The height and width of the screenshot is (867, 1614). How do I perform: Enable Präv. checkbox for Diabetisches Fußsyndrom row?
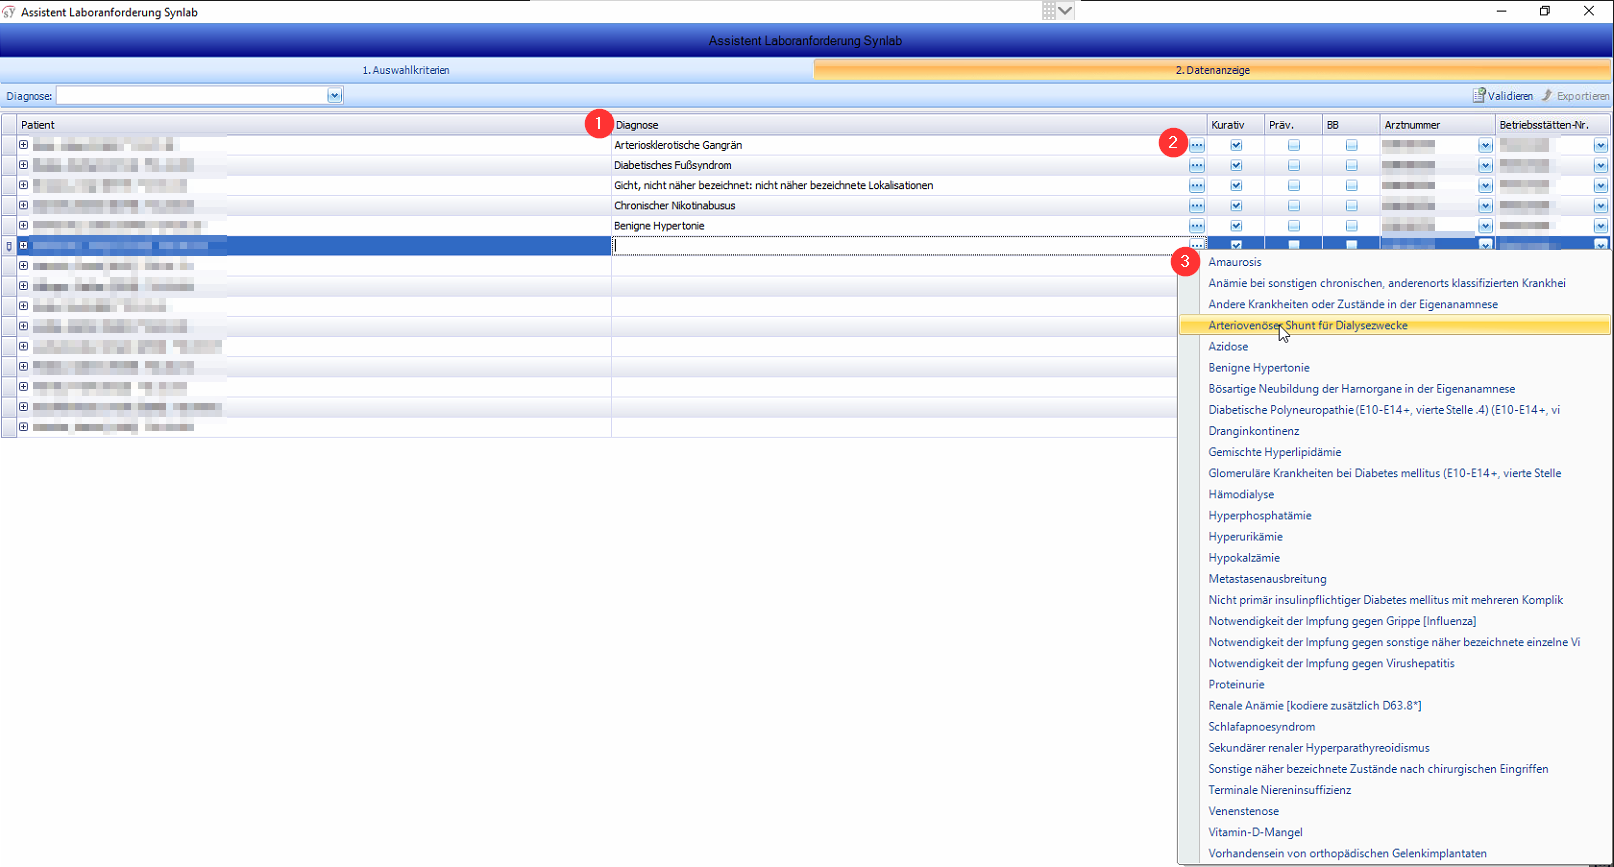pyautogui.click(x=1294, y=165)
